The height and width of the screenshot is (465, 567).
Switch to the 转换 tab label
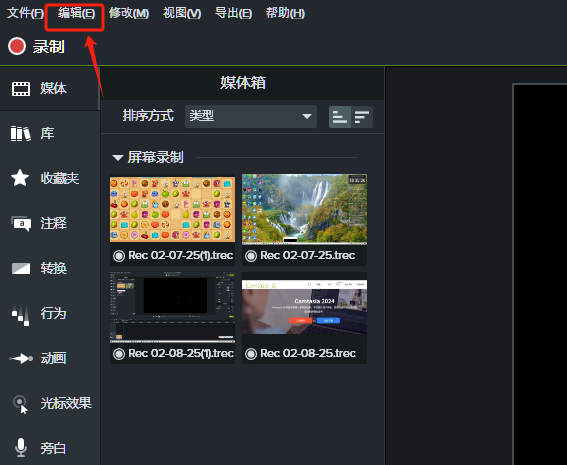(x=54, y=268)
